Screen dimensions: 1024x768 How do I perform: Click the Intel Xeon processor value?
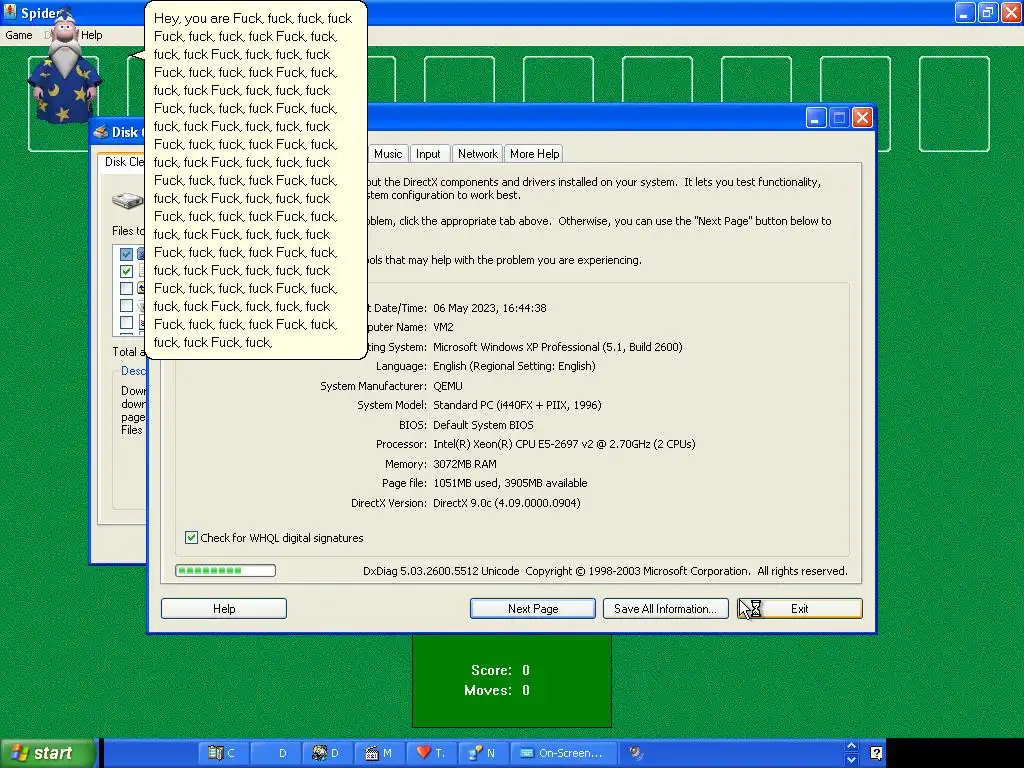pyautogui.click(x=564, y=444)
